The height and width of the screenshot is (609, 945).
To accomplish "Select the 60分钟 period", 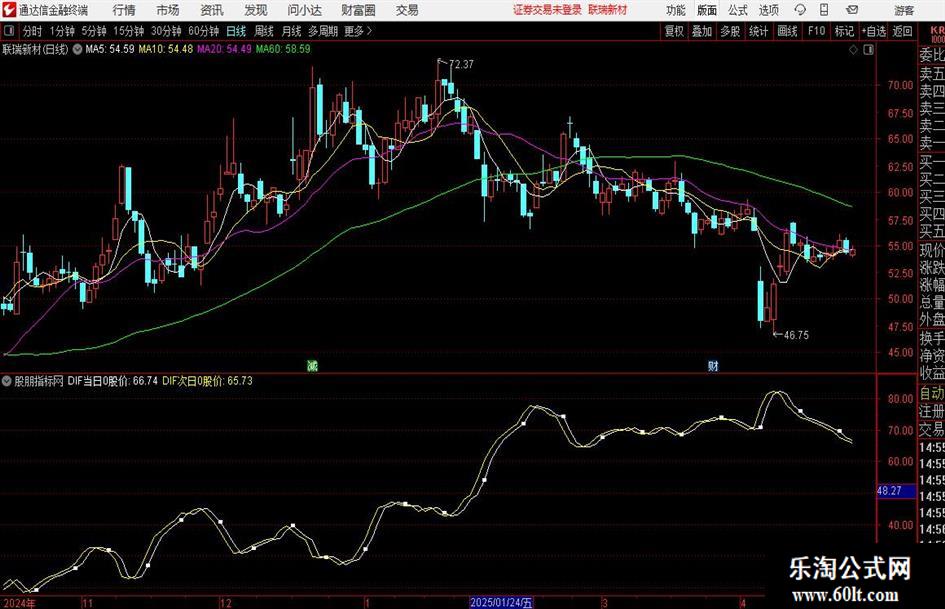I will (203, 31).
